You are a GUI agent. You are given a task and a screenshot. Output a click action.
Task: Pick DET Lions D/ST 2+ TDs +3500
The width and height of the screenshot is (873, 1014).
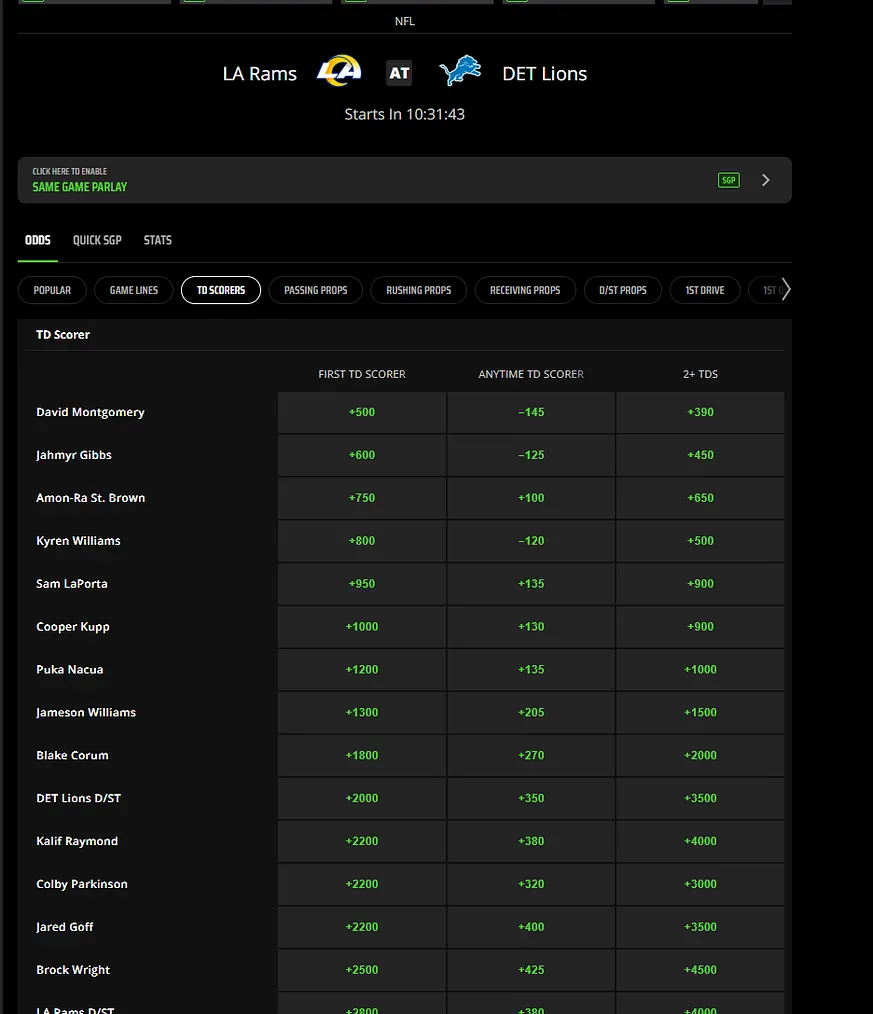coord(700,799)
